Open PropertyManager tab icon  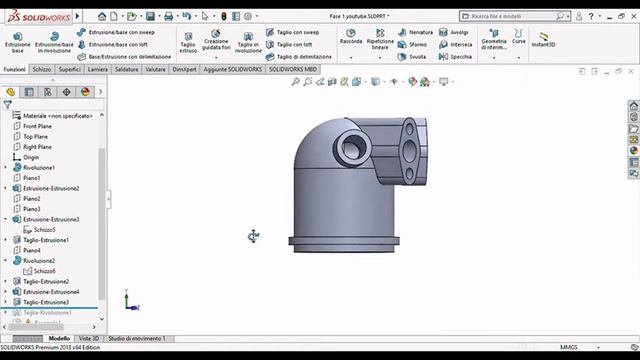point(29,92)
